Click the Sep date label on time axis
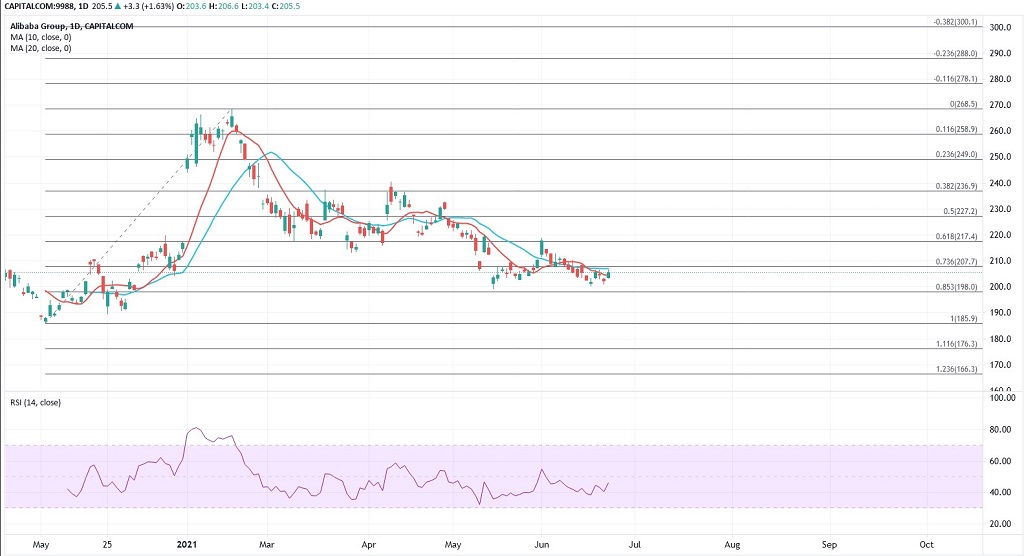 [x=829, y=544]
